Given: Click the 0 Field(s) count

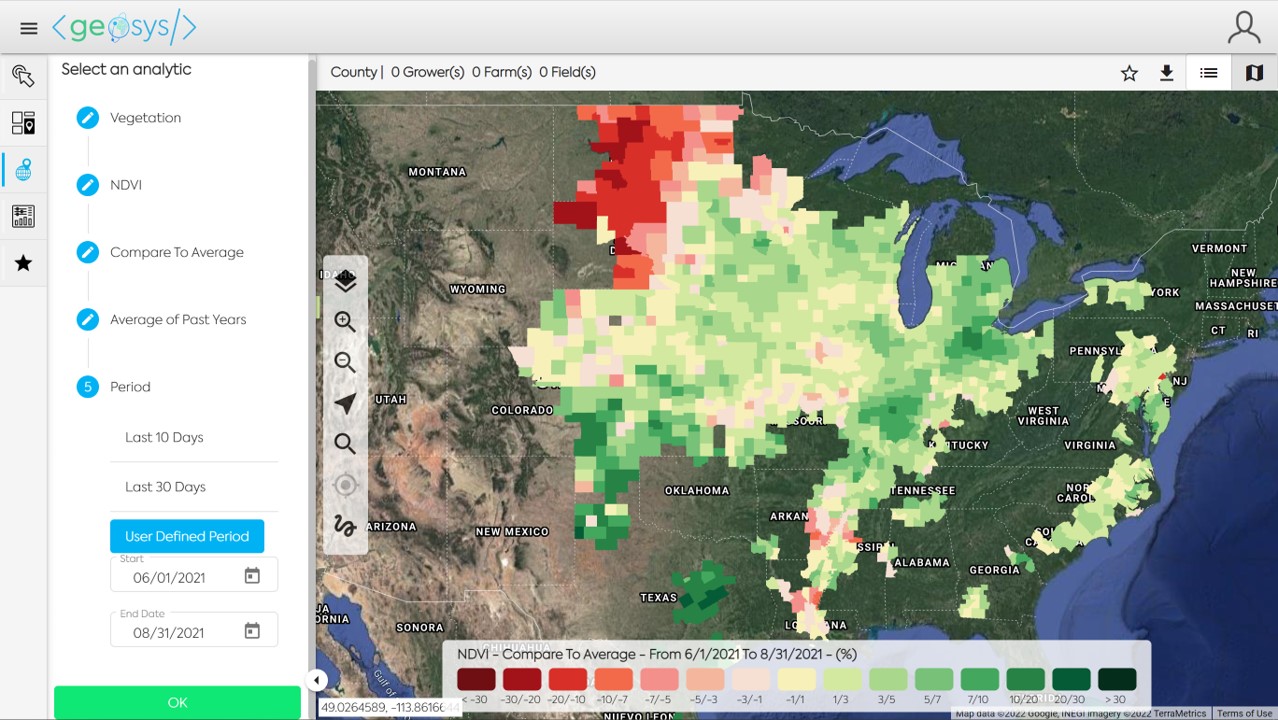Looking at the screenshot, I should click(567, 72).
